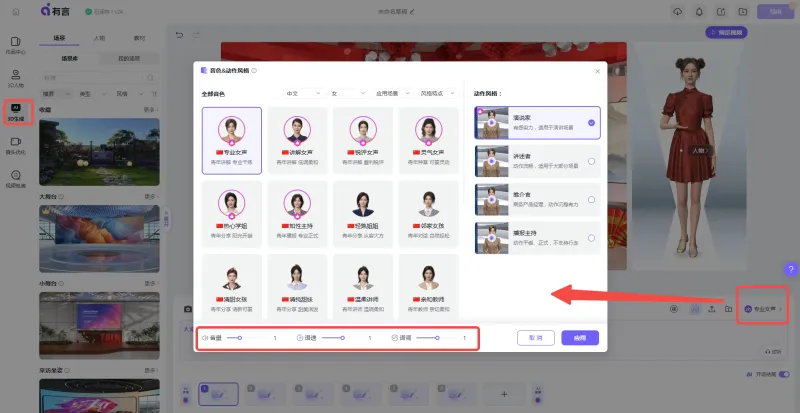Click the share icon in top bar
Screen dimensions: 800x413
click(721, 11)
